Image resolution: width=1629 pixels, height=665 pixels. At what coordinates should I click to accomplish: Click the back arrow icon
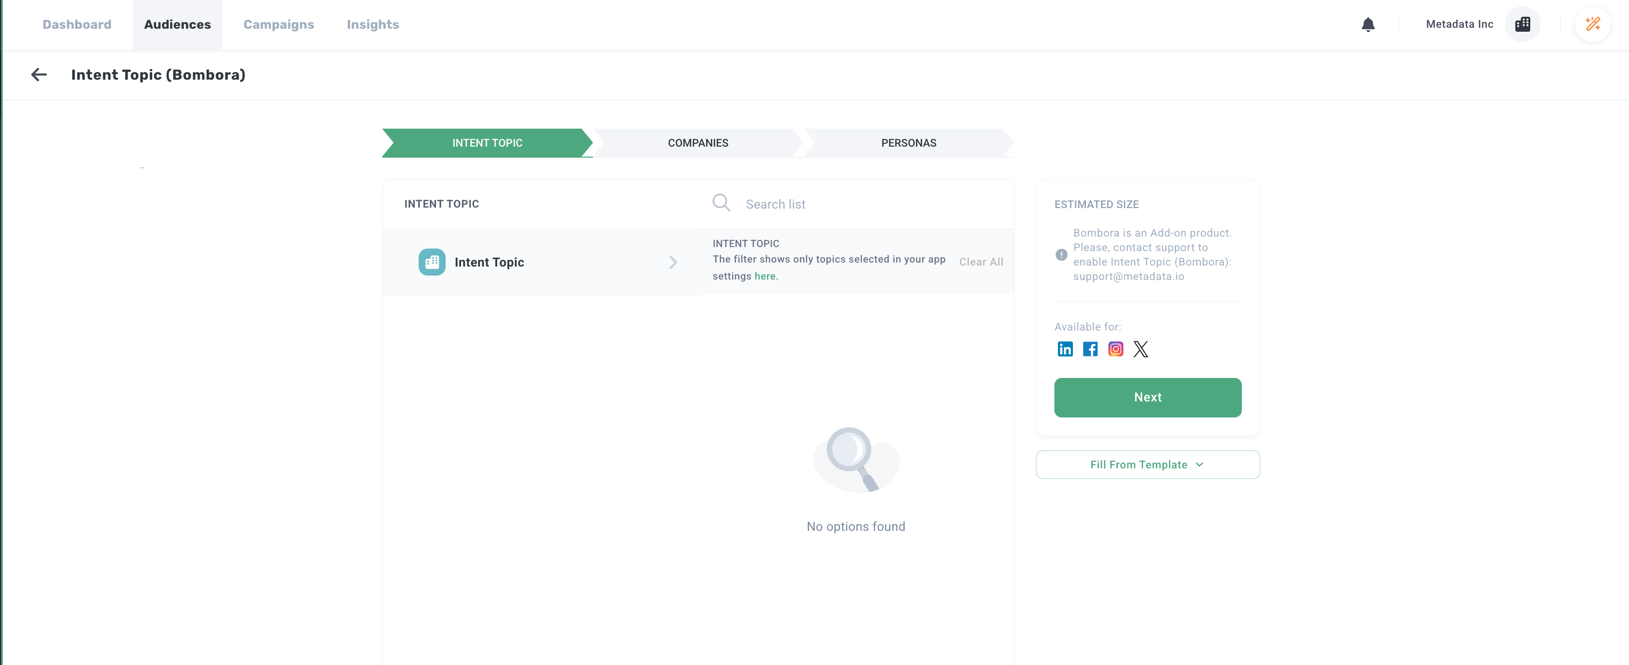coord(39,75)
